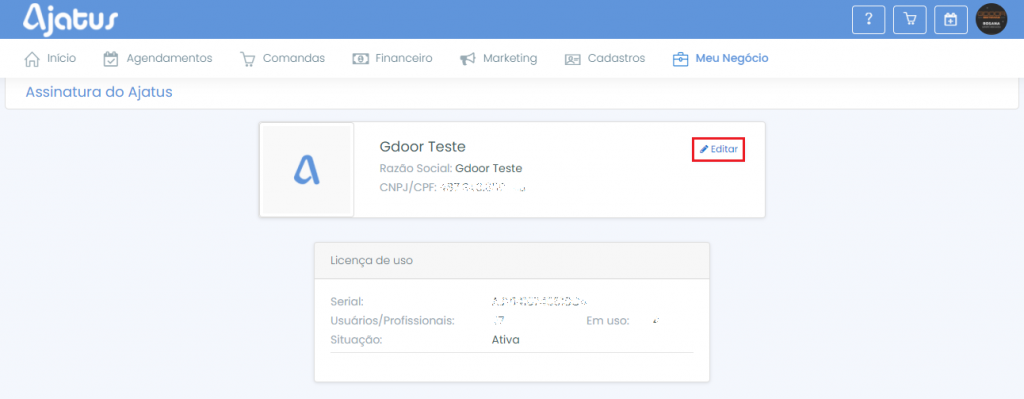Screen dimensions: 1024x399
Task: Open the user profile avatar
Action: [x=991, y=20]
